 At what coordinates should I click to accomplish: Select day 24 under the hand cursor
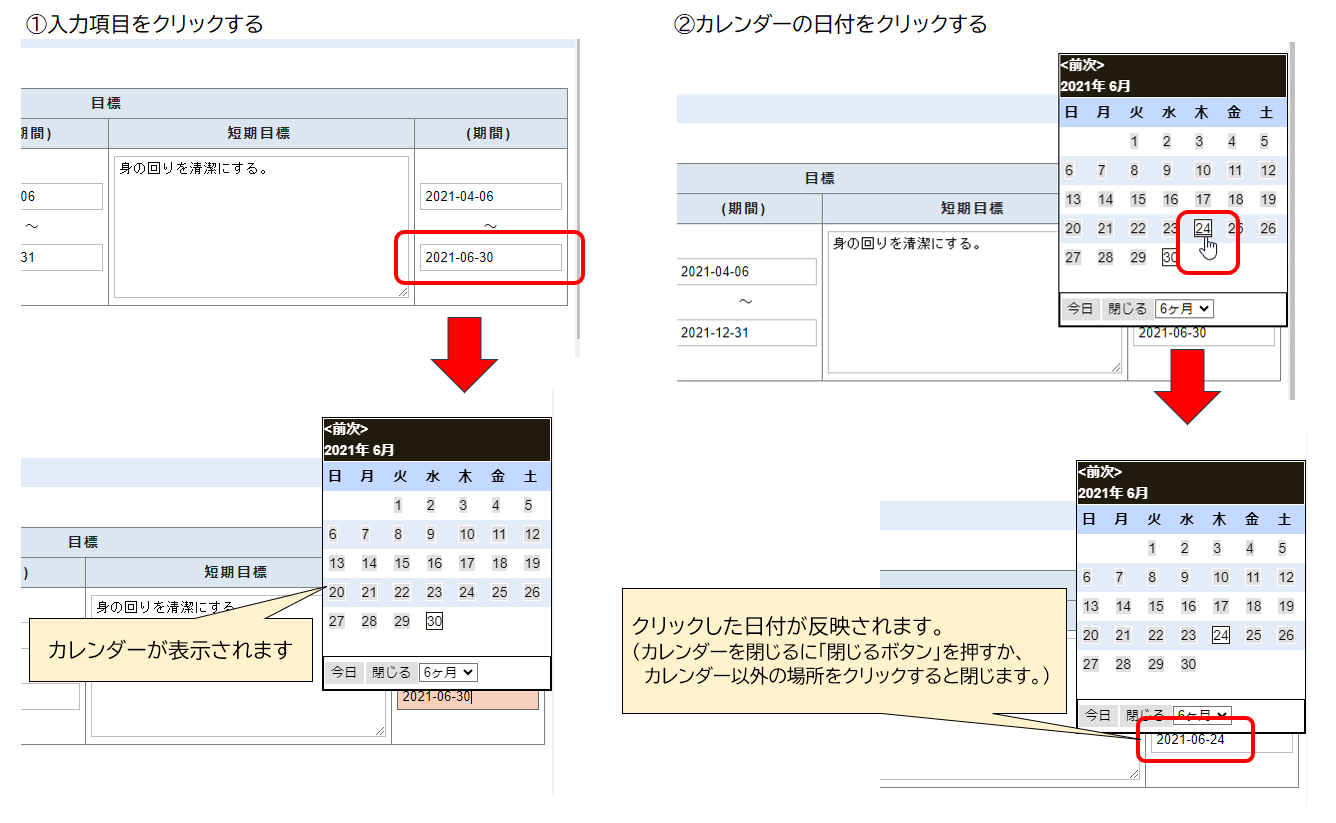[1203, 229]
